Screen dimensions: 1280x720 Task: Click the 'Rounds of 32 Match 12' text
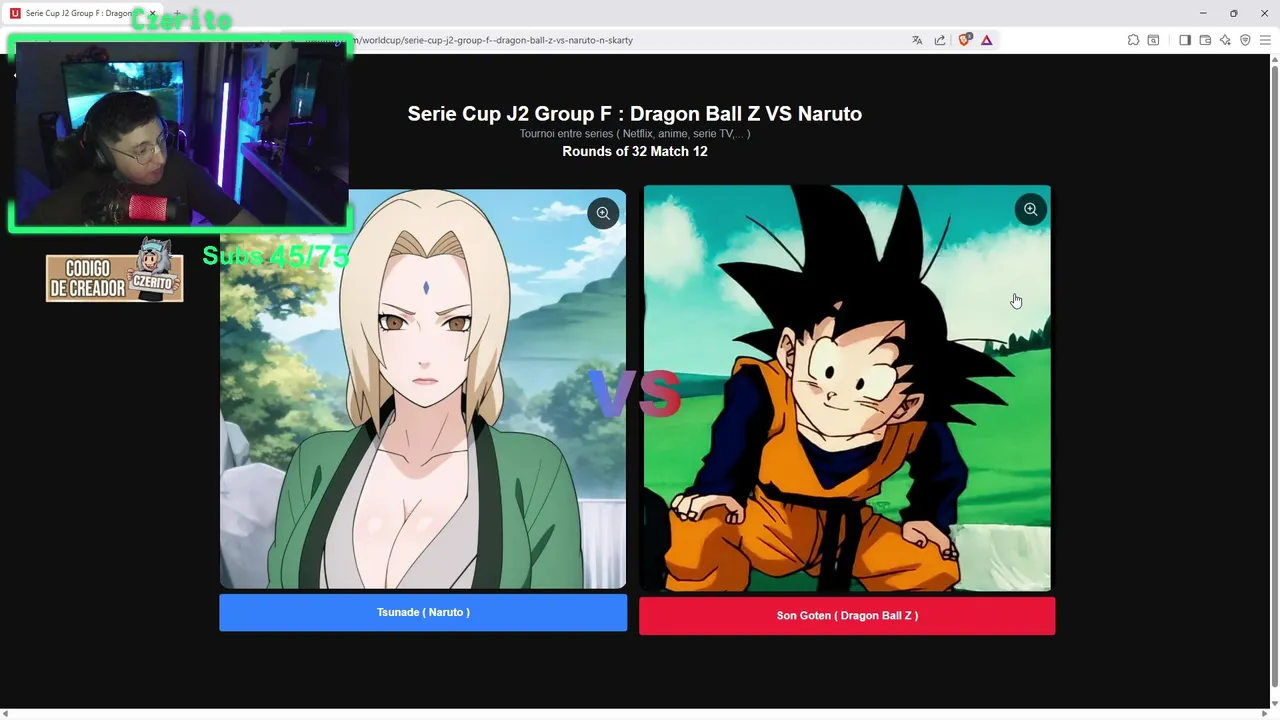coord(634,151)
